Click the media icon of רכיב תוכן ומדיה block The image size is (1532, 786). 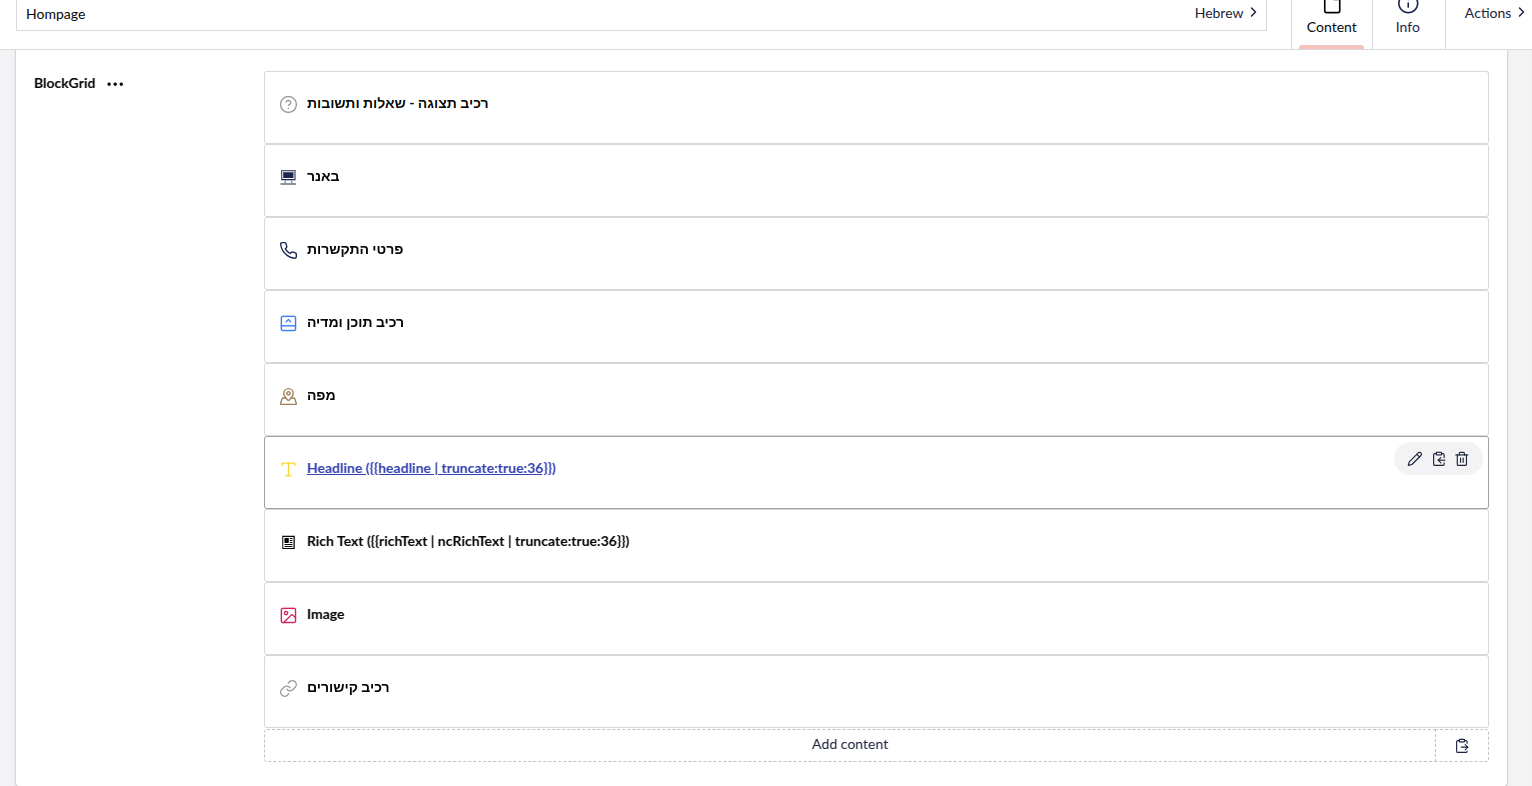(x=288, y=323)
